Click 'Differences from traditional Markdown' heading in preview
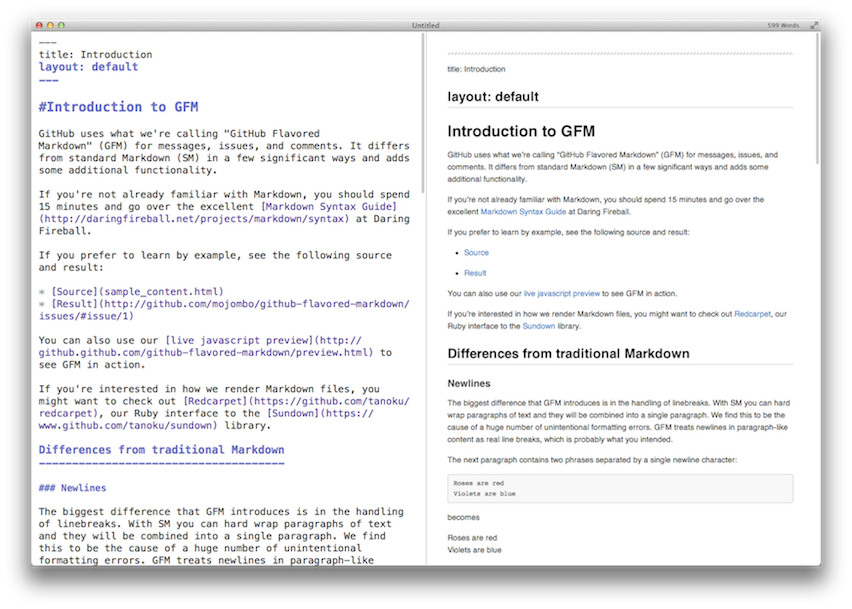 pos(568,354)
